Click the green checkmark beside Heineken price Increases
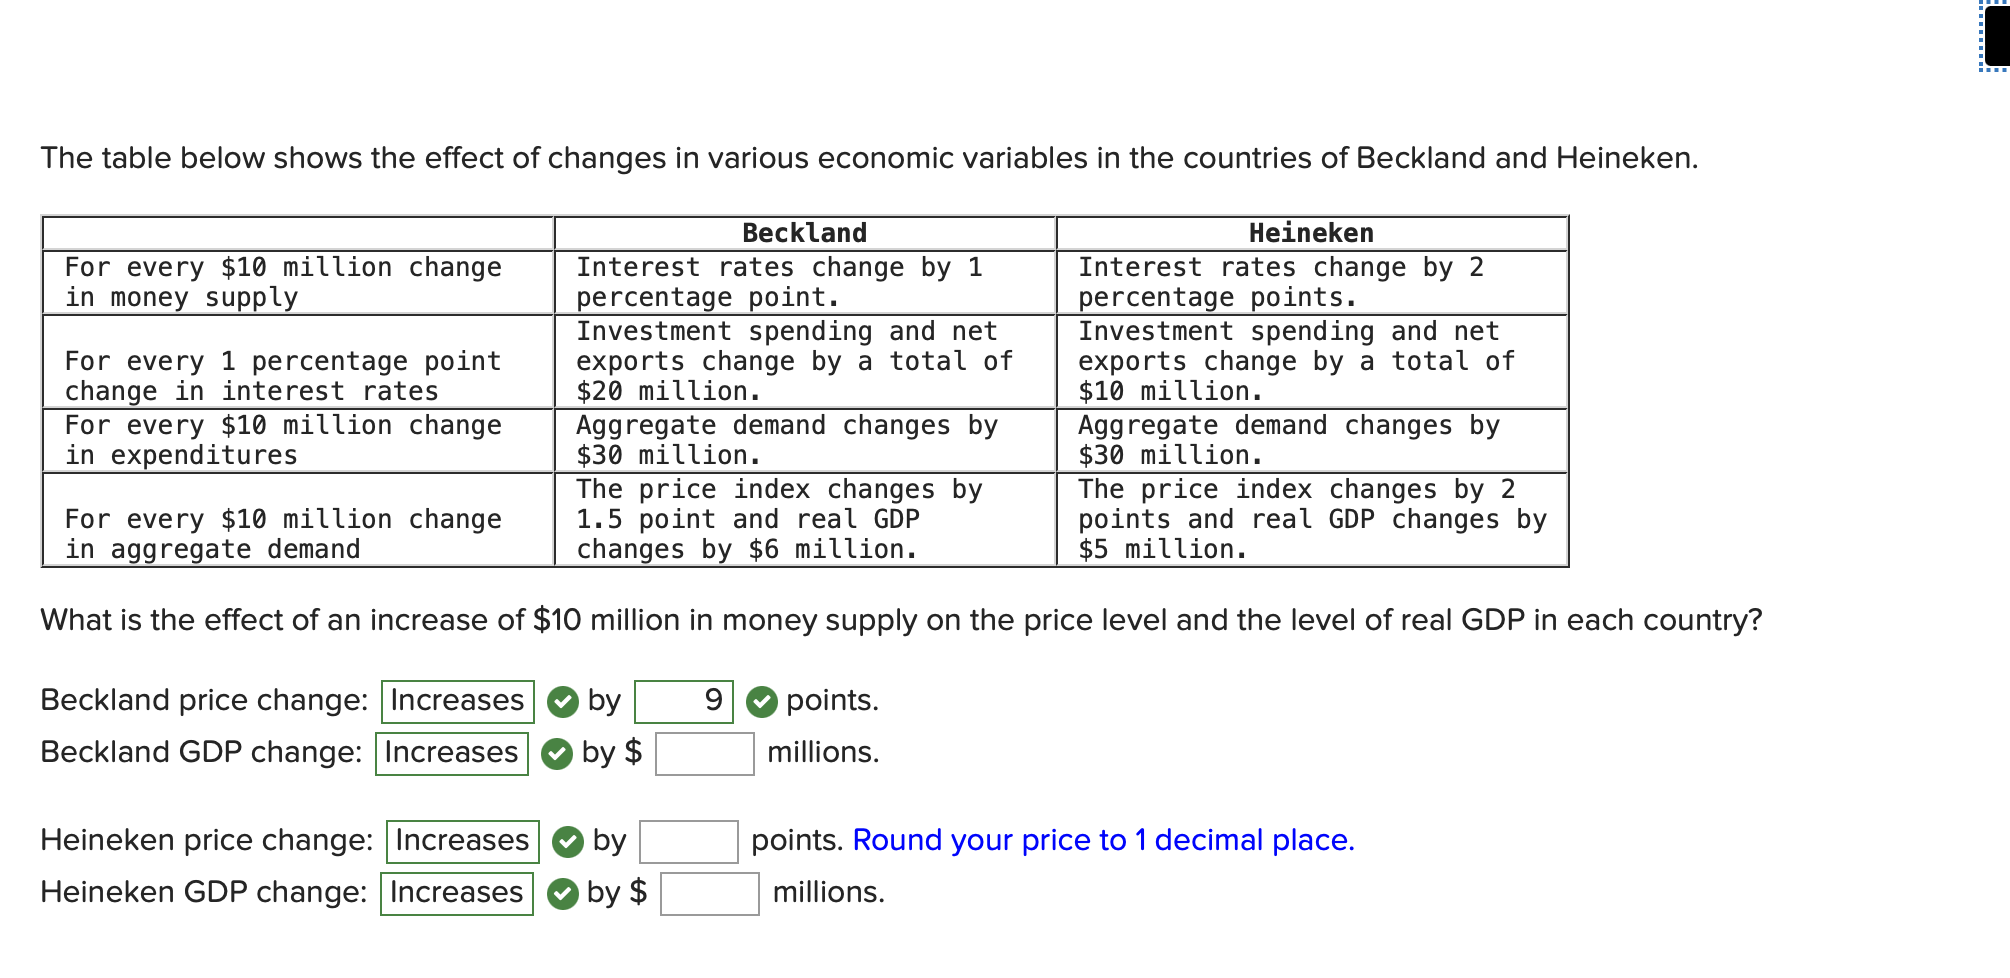Image resolution: width=2010 pixels, height=978 pixels. click(x=568, y=841)
